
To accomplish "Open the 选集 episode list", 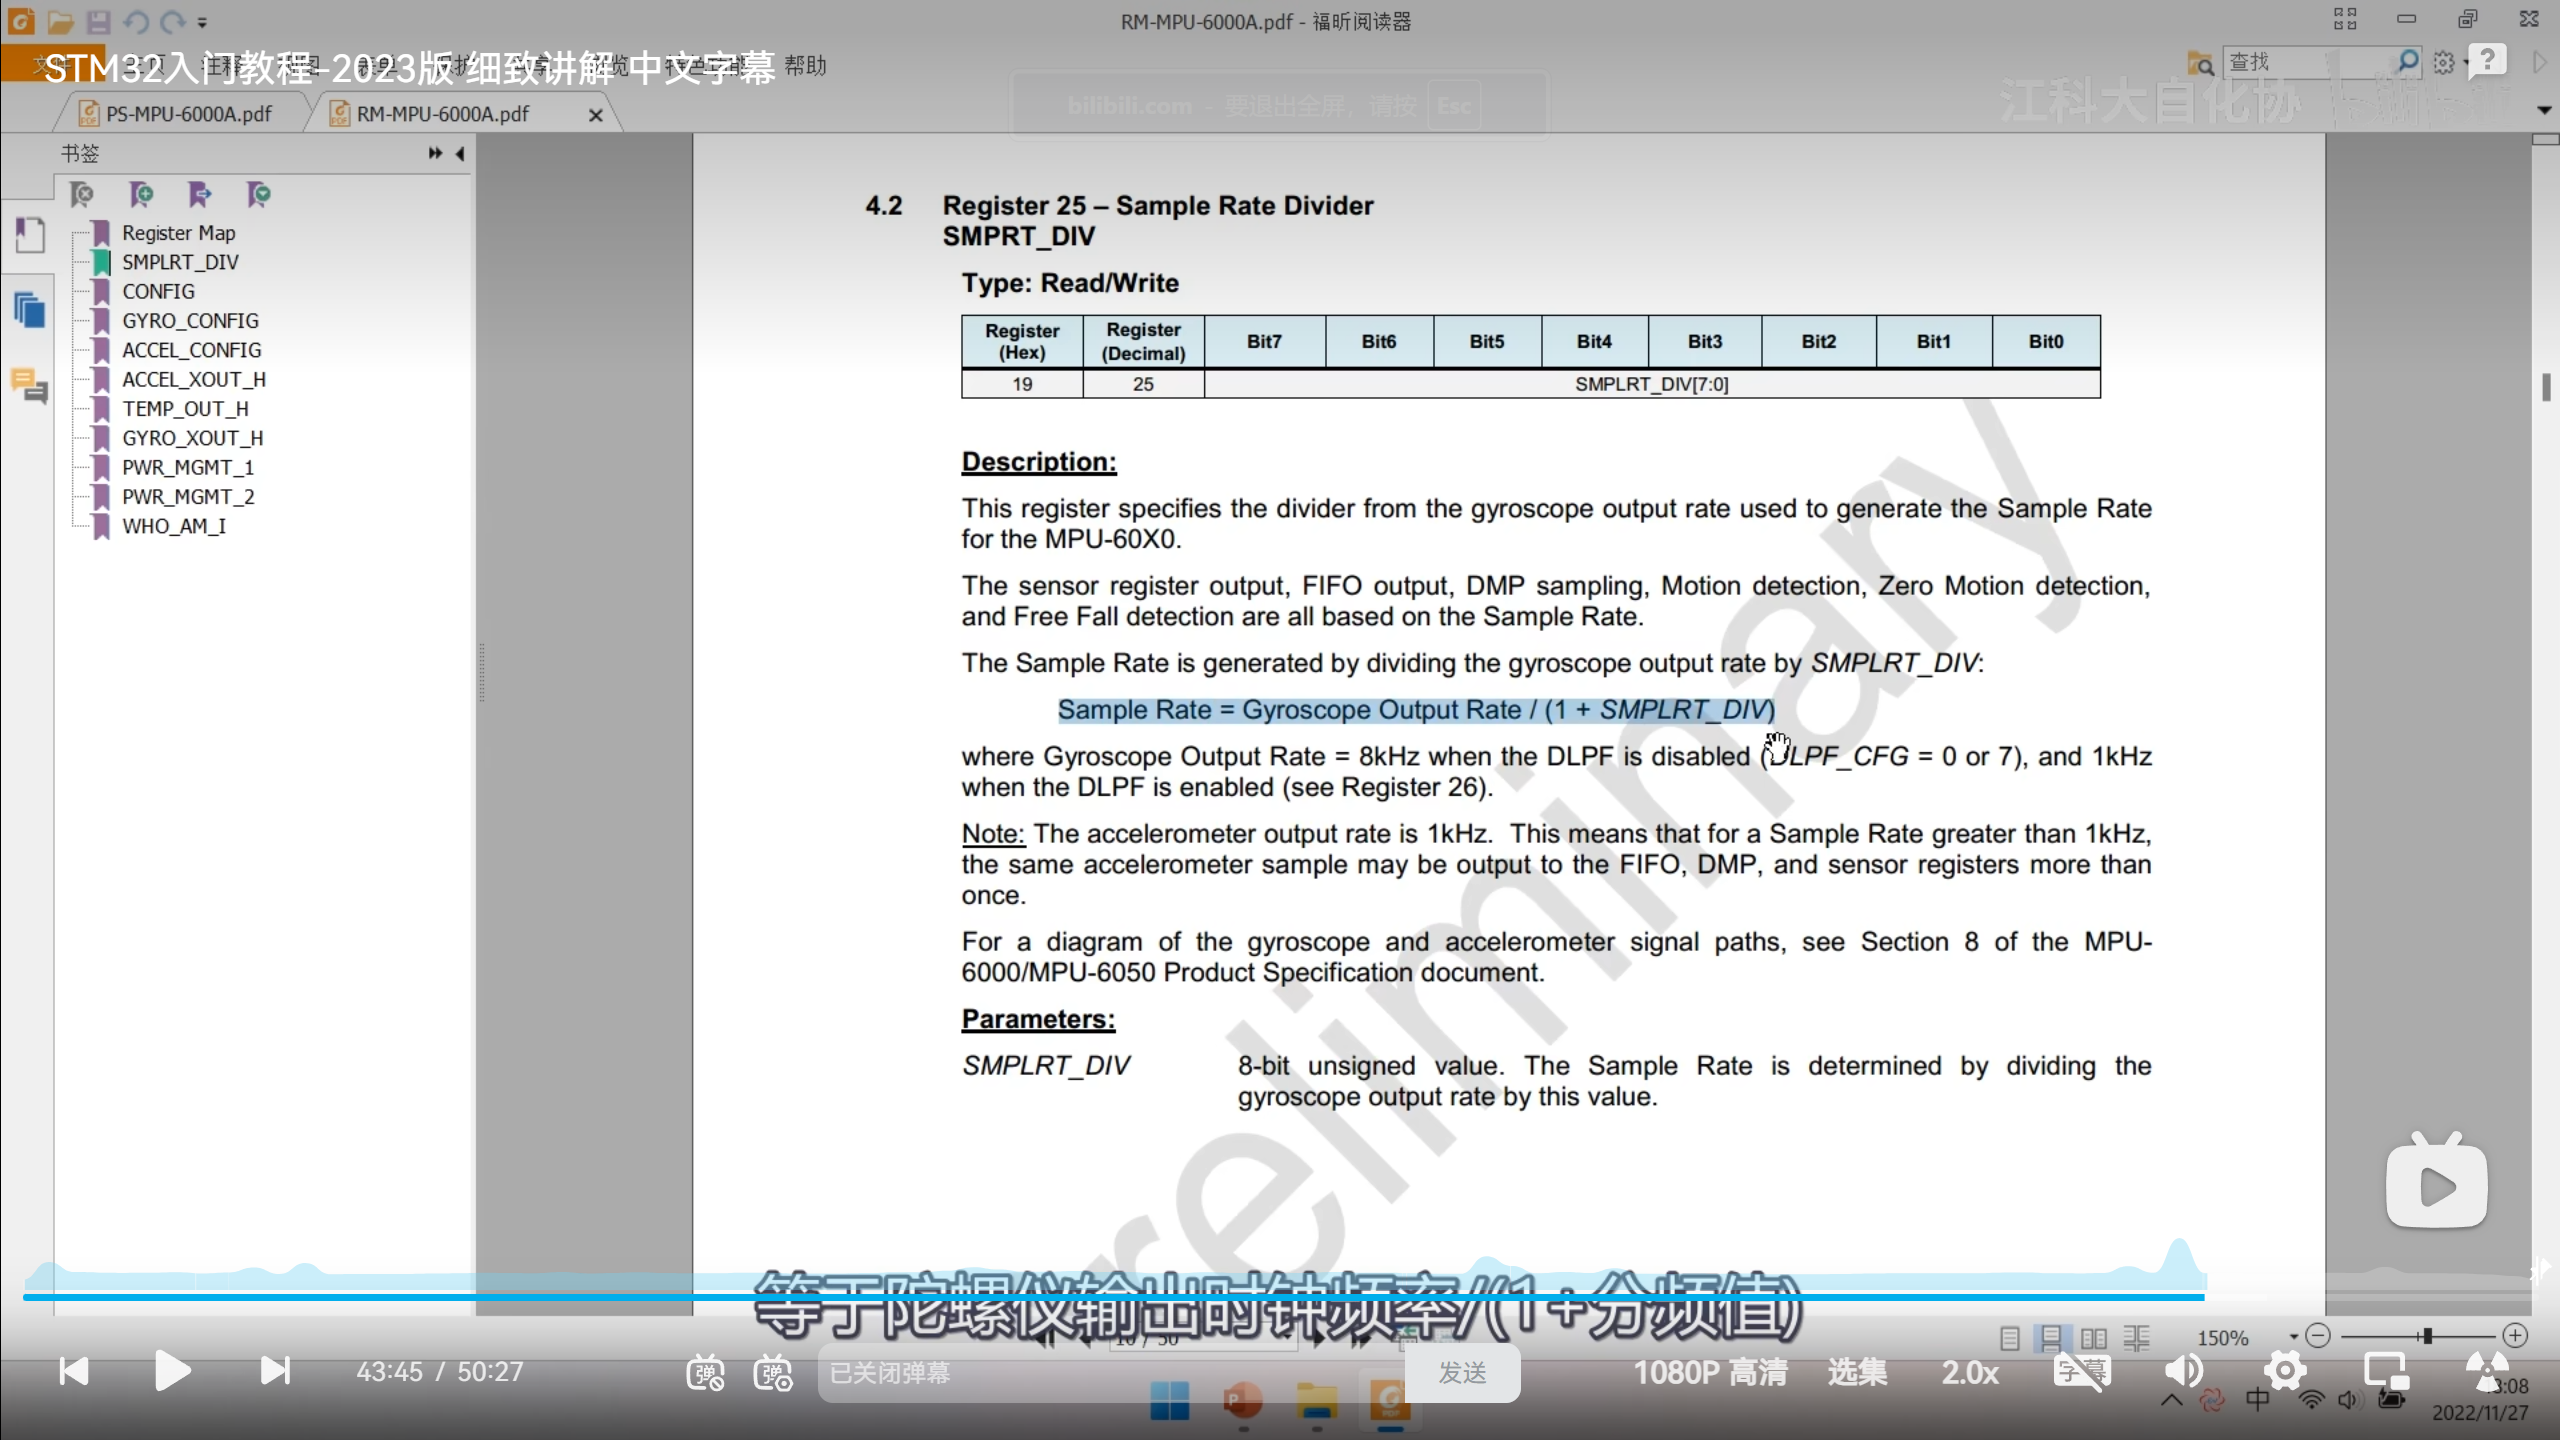I will (x=1857, y=1372).
